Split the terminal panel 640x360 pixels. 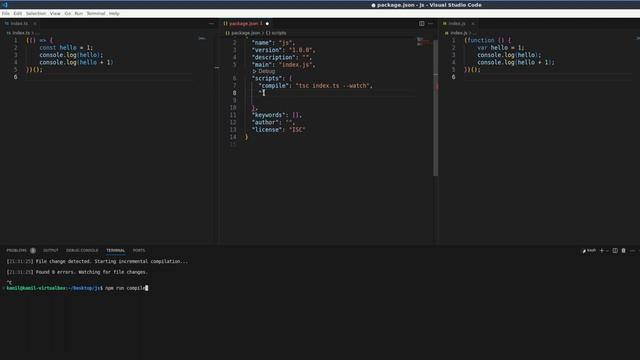pyautogui.click(x=615, y=251)
